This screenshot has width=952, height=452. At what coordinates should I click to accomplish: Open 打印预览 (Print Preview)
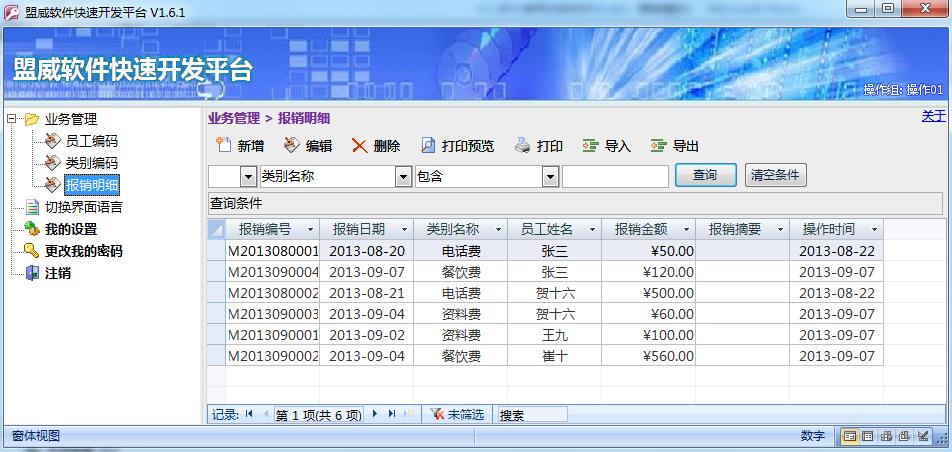(x=457, y=146)
